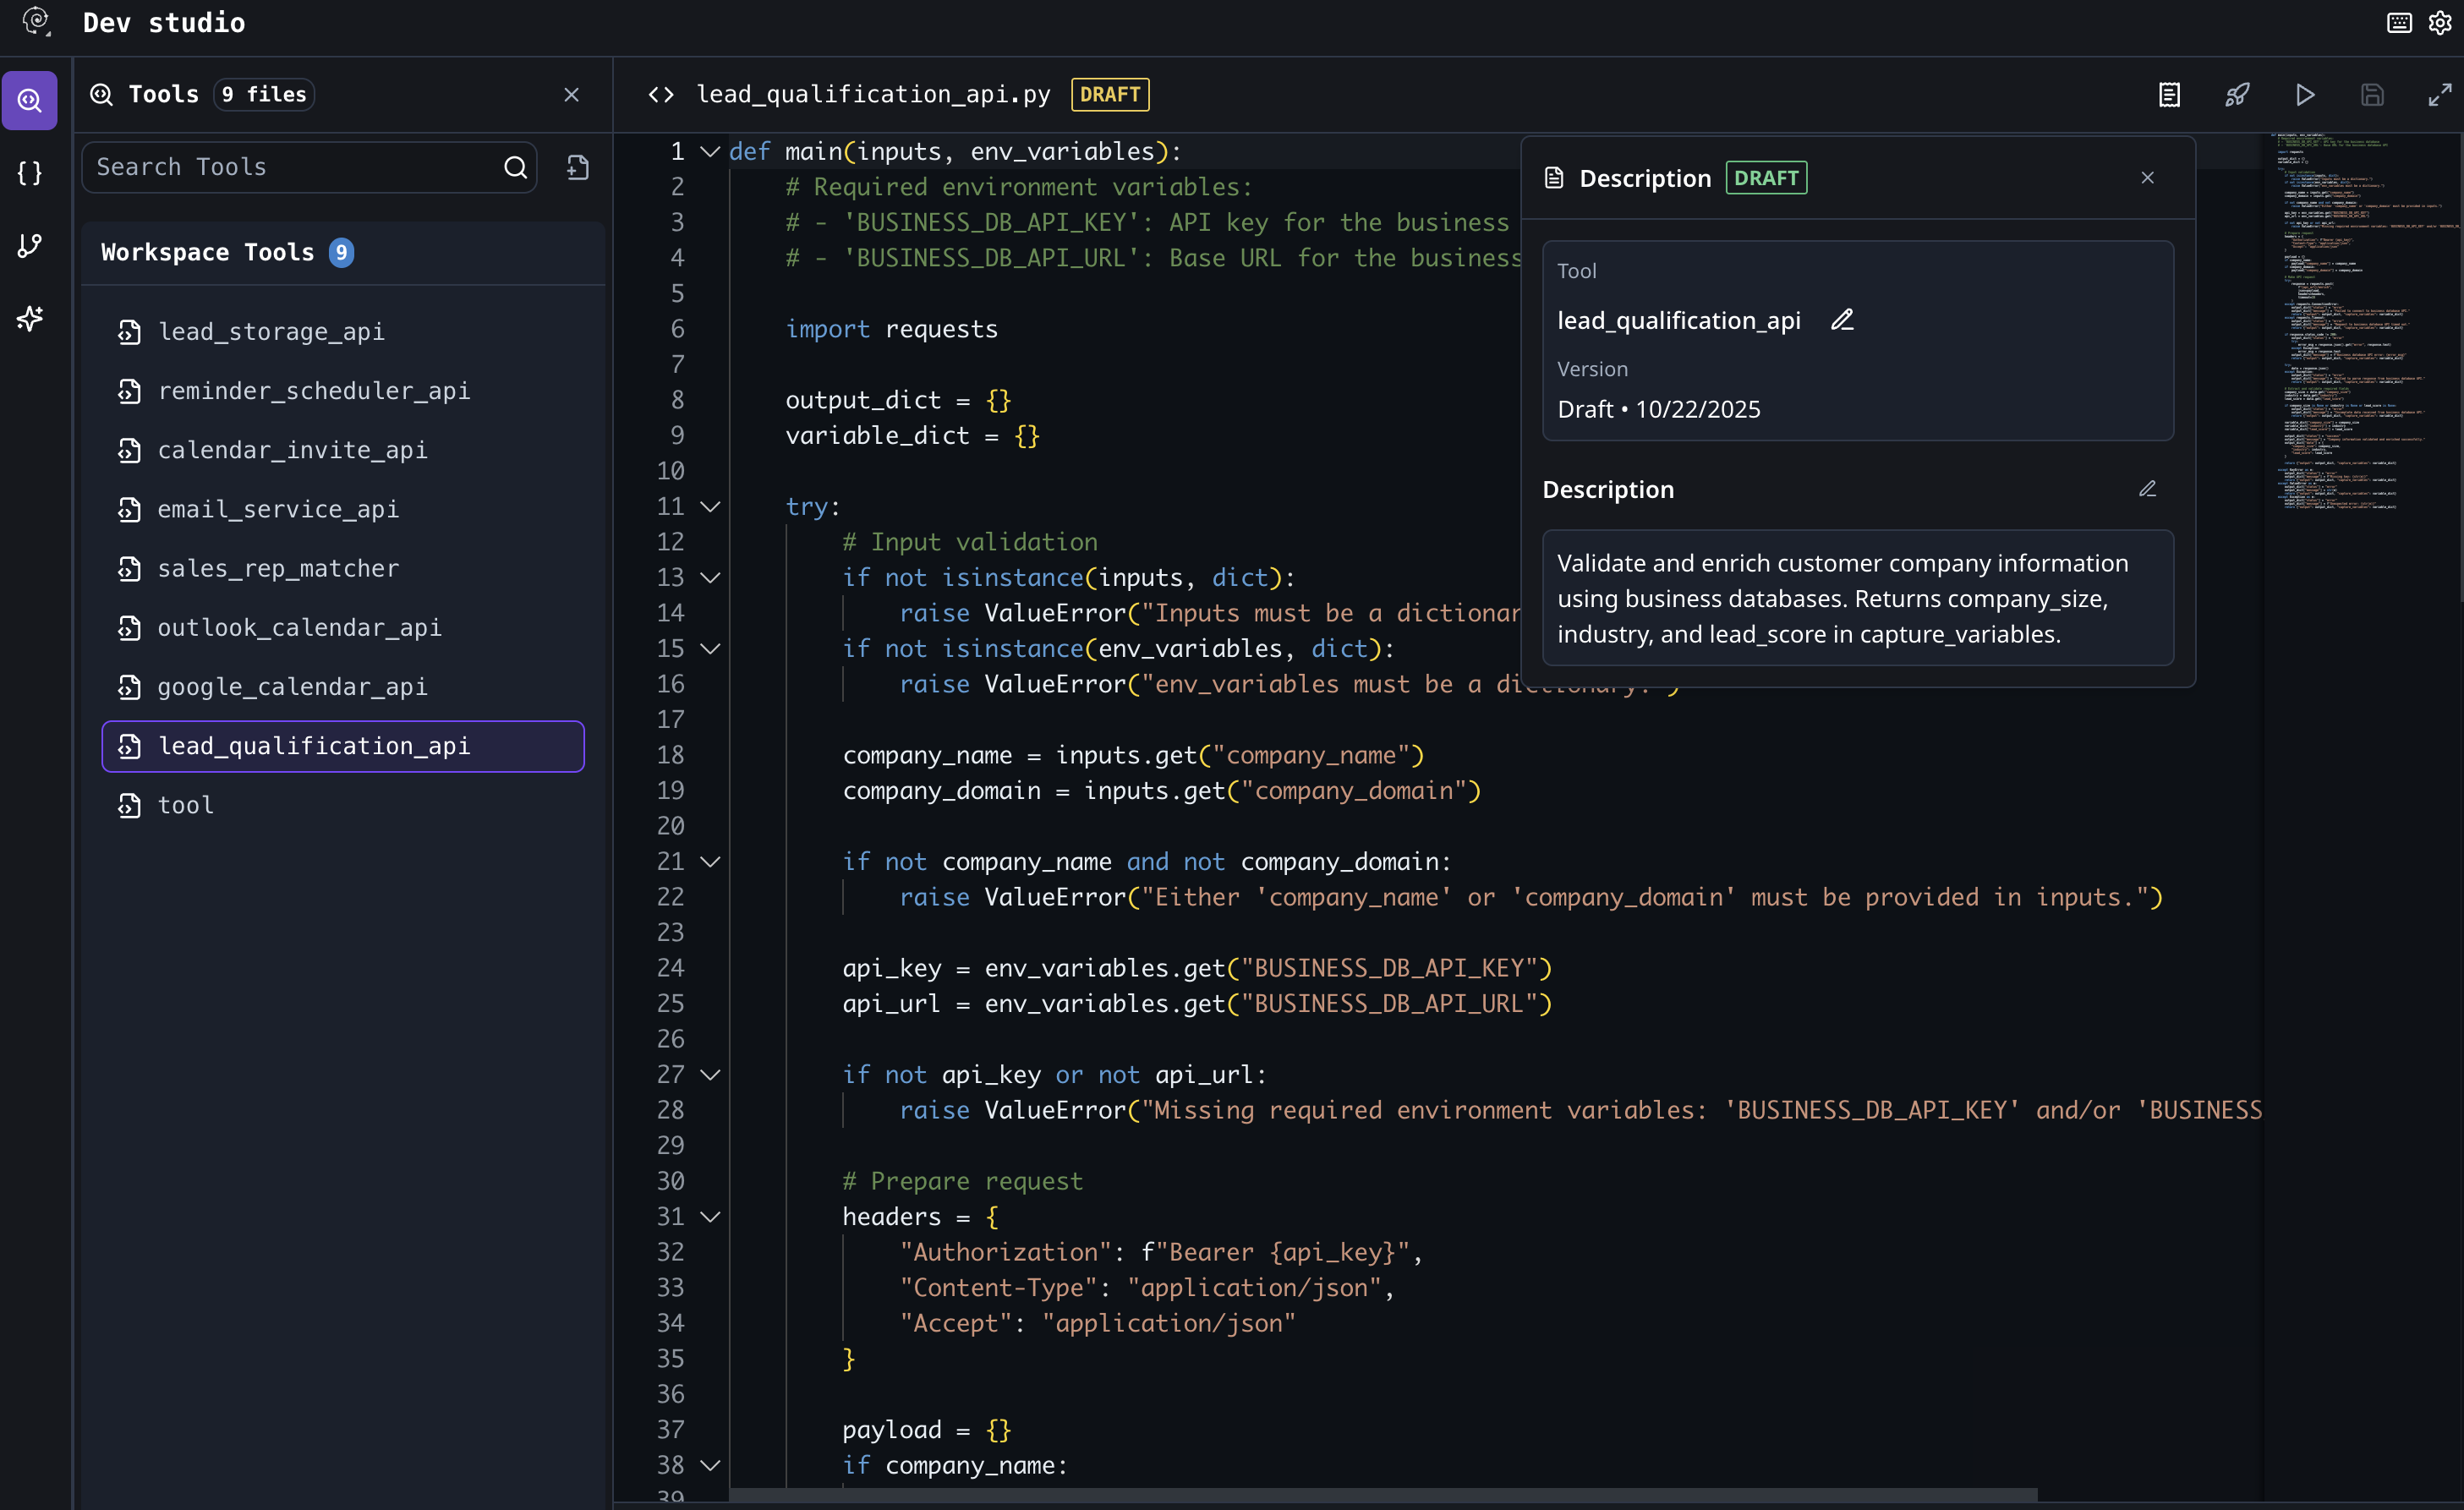Open the settings gear icon
Image resolution: width=2464 pixels, height=1510 pixels.
(2440, 23)
